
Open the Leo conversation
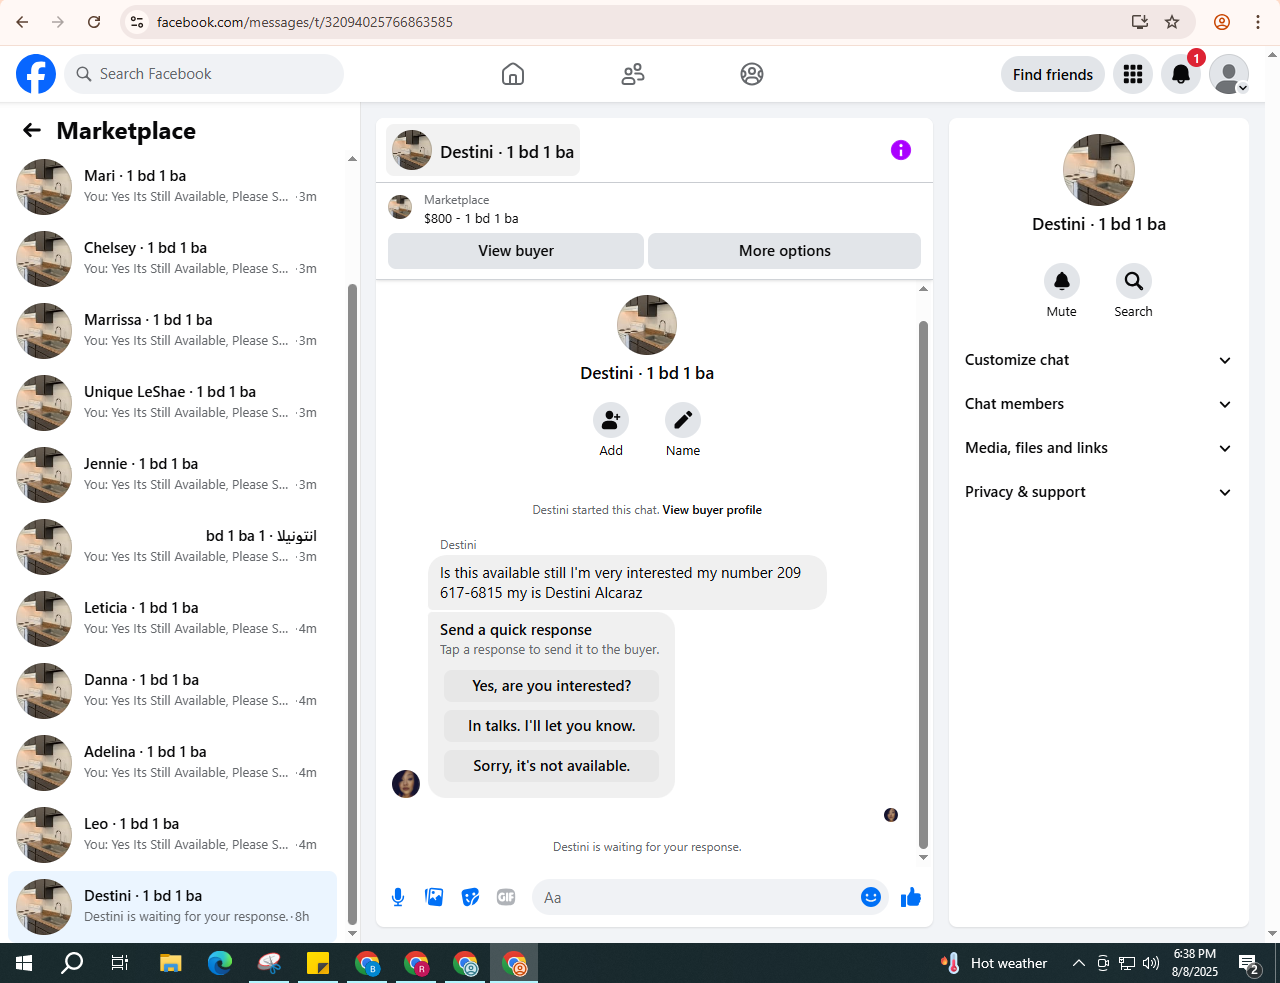click(172, 834)
